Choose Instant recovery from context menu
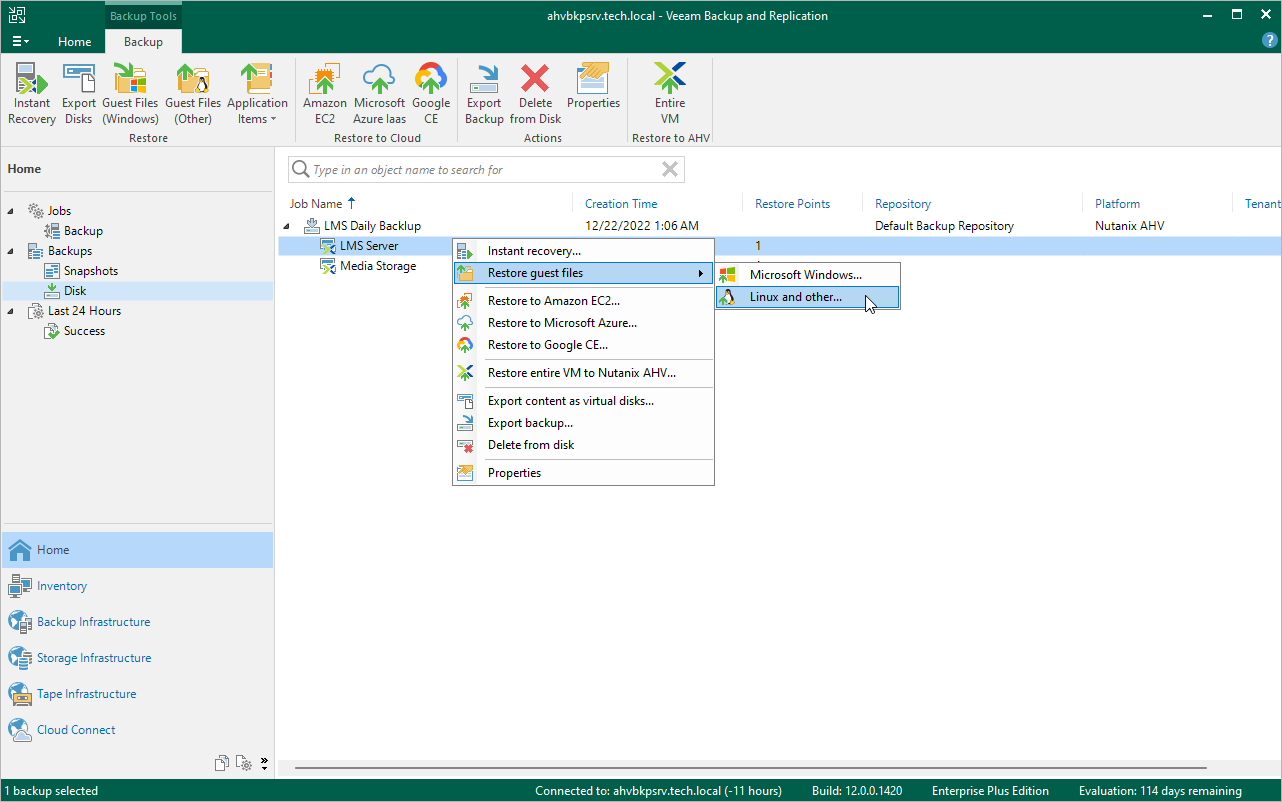The width and height of the screenshot is (1282, 802). (x=584, y=251)
